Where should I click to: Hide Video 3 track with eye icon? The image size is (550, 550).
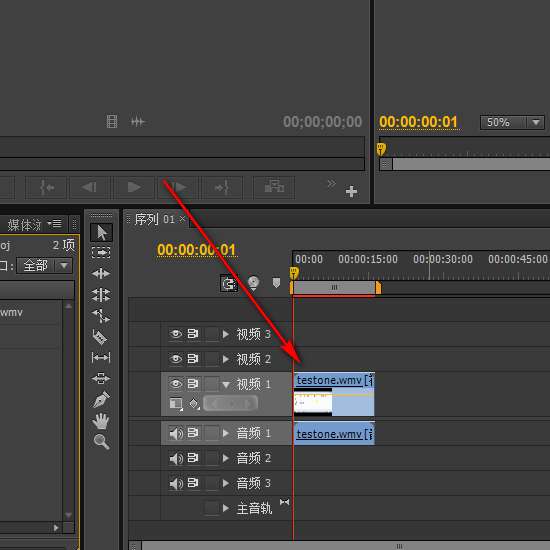(x=176, y=334)
